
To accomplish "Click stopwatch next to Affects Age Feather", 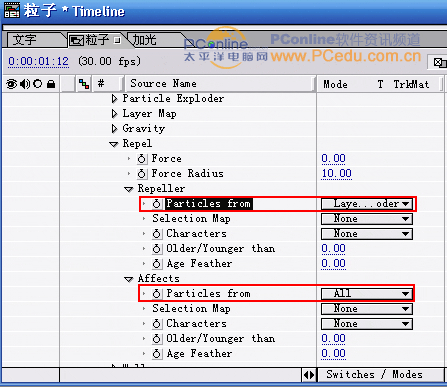I will click(157, 354).
